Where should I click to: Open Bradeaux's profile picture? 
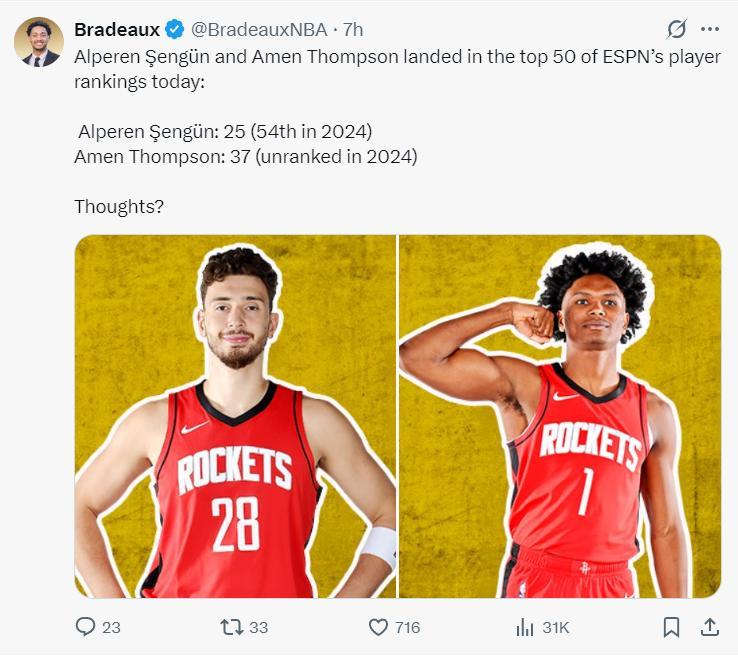point(39,43)
